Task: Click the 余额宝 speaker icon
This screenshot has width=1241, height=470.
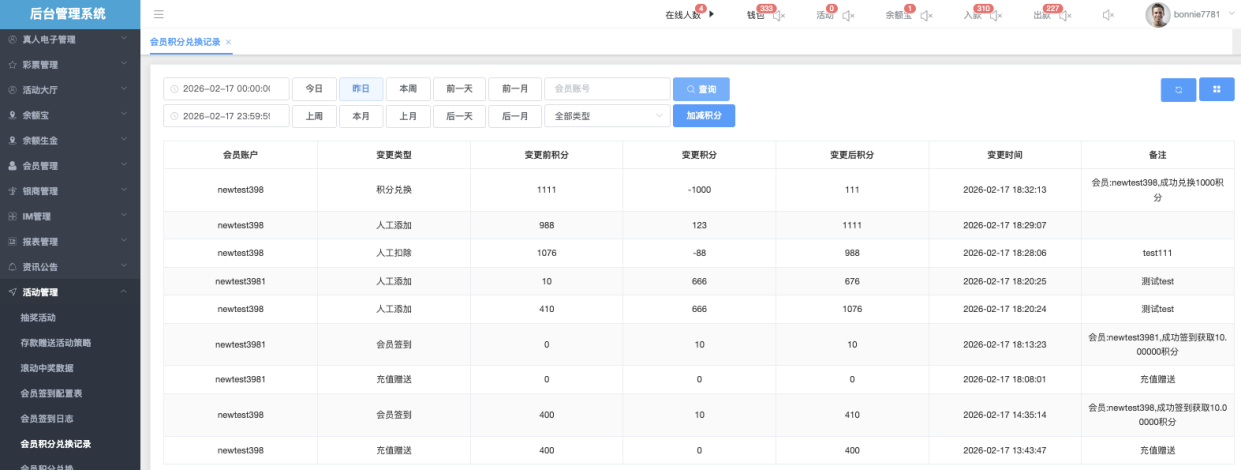Action: tap(926, 15)
